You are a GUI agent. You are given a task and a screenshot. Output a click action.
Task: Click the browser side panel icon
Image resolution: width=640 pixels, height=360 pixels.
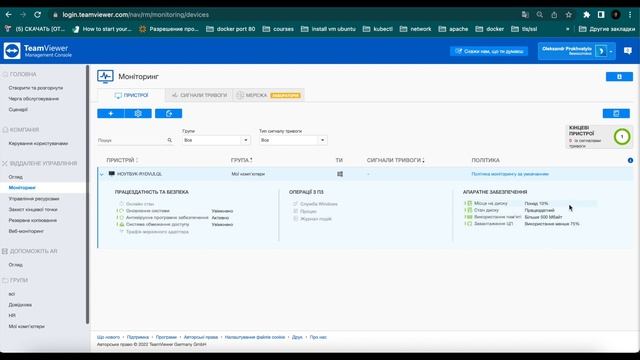click(601, 15)
